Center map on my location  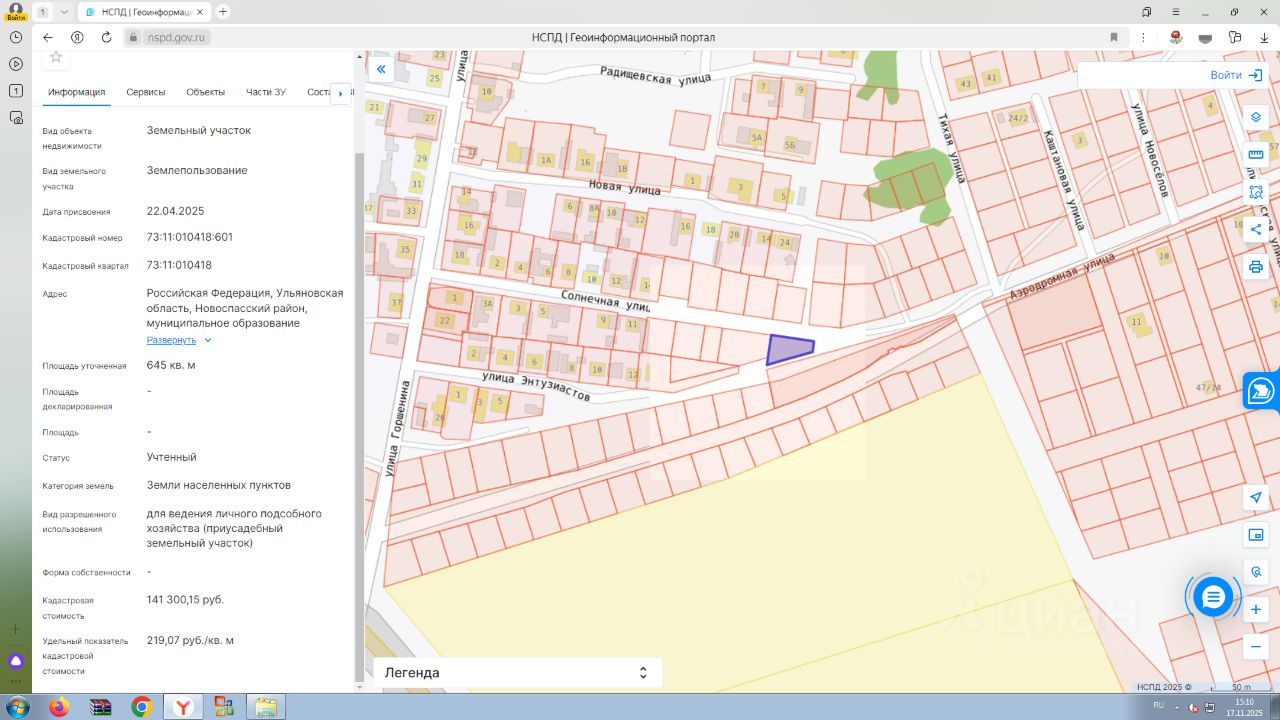point(1256,497)
